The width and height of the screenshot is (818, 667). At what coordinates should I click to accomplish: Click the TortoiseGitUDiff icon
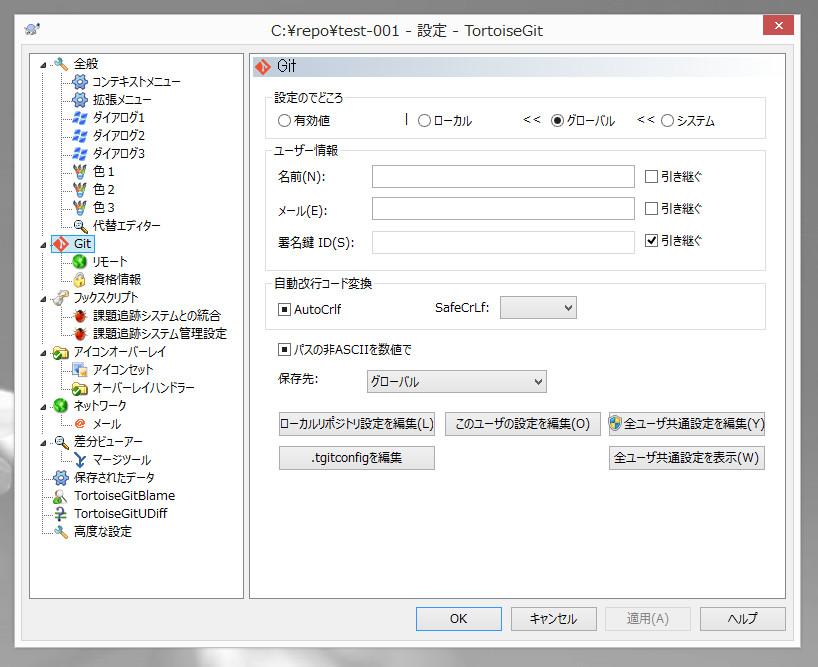[61, 514]
